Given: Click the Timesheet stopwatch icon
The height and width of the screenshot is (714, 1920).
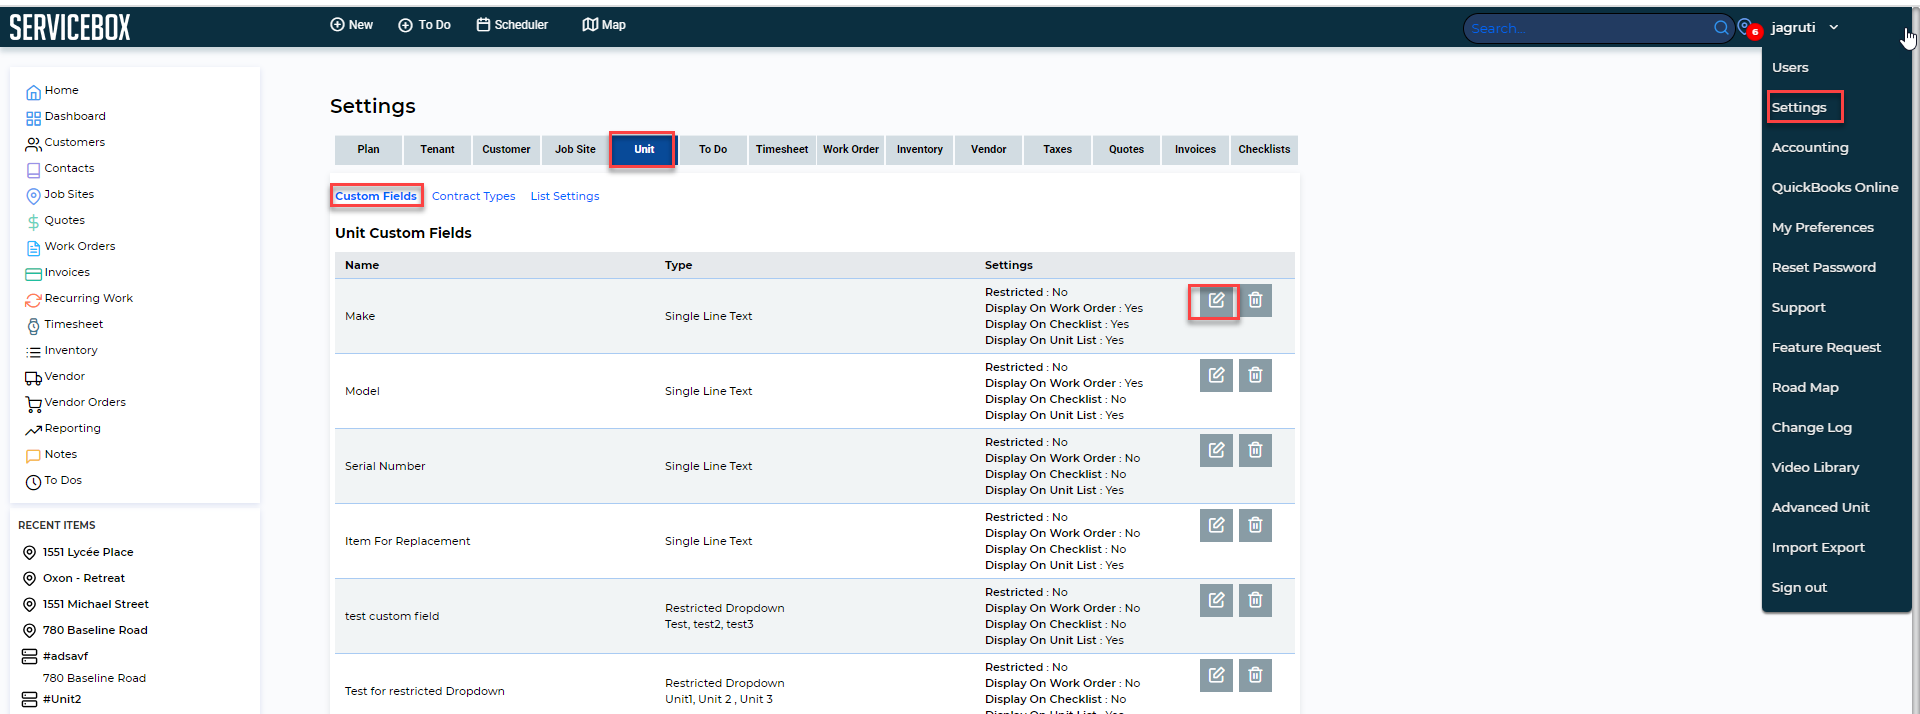Looking at the screenshot, I should [x=33, y=326].
